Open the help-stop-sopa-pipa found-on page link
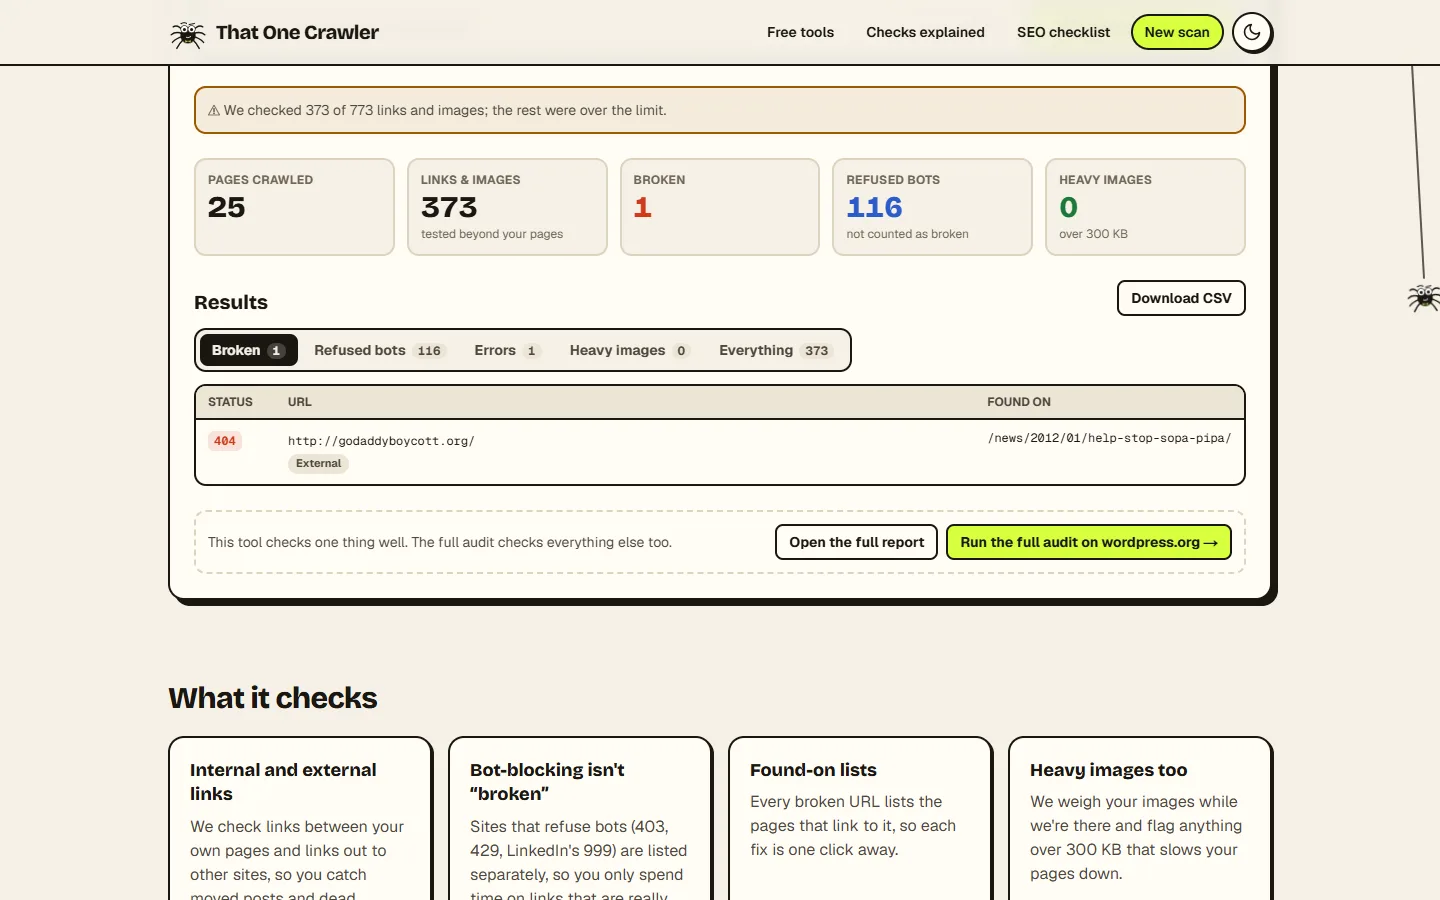1440x900 pixels. click(x=1109, y=438)
